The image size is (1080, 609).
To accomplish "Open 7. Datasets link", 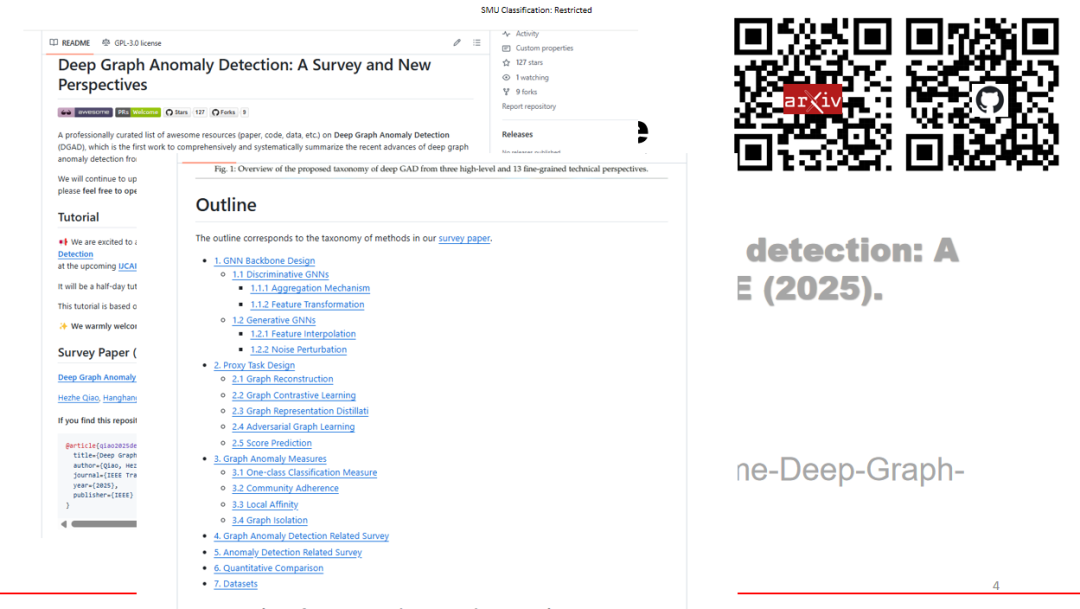I will 236,584.
